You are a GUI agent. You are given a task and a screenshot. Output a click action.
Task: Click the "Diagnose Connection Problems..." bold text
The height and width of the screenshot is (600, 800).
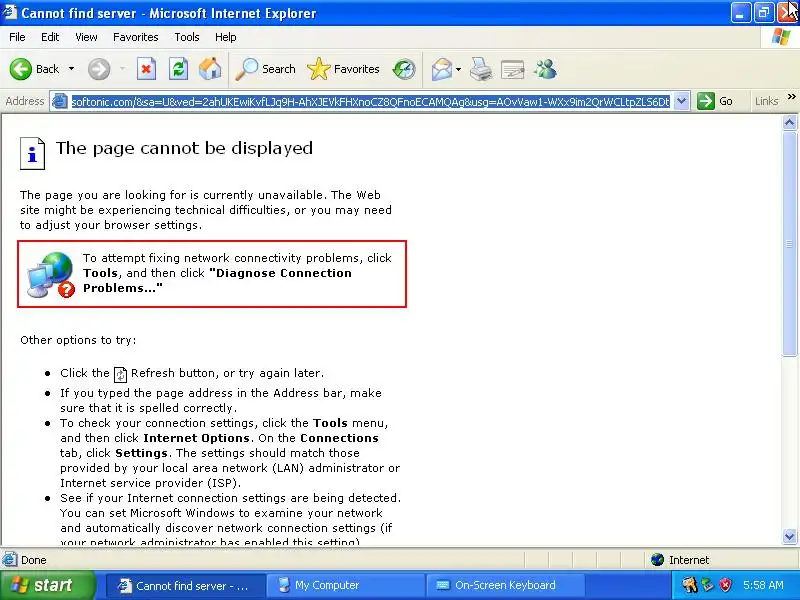(x=217, y=281)
